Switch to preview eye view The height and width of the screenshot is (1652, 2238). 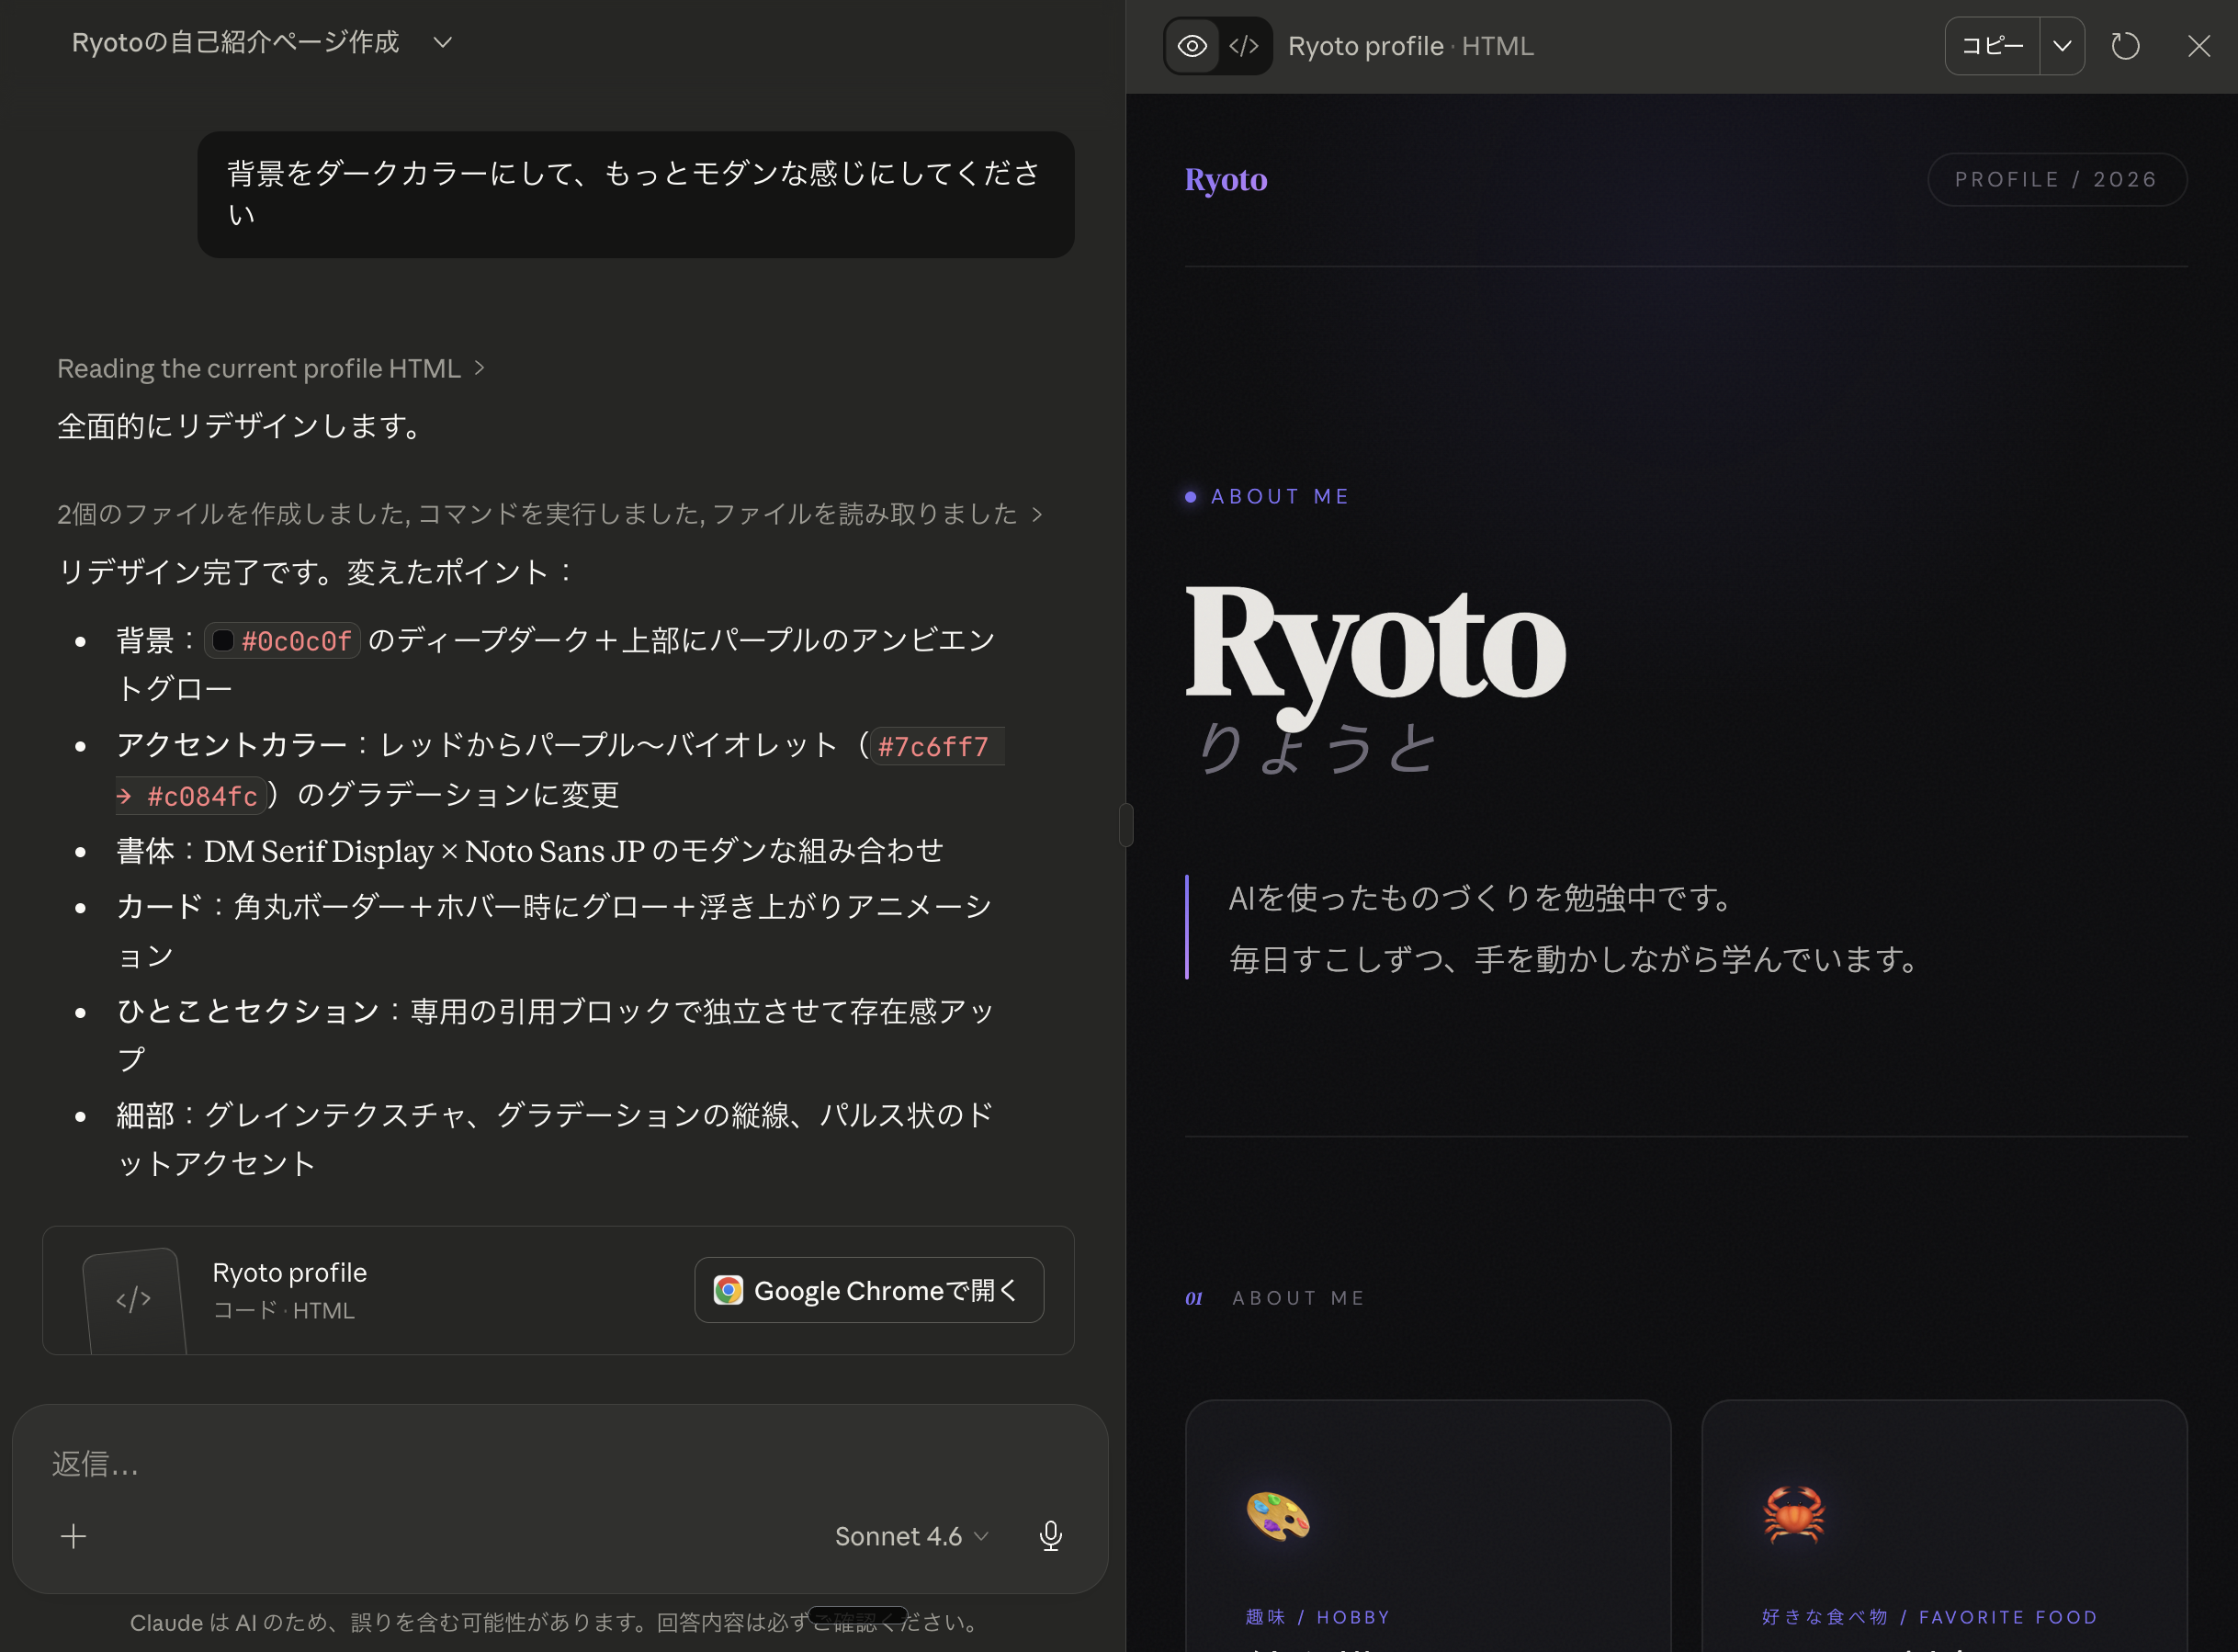[1192, 46]
